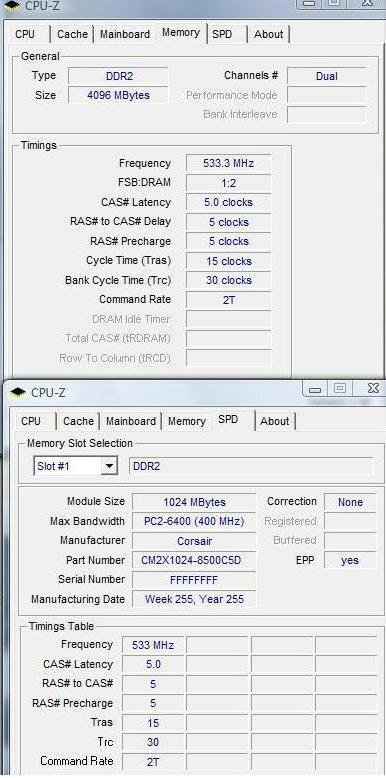
Task: Click the 5.0 CAS# Latency table cell
Action: pos(153,664)
